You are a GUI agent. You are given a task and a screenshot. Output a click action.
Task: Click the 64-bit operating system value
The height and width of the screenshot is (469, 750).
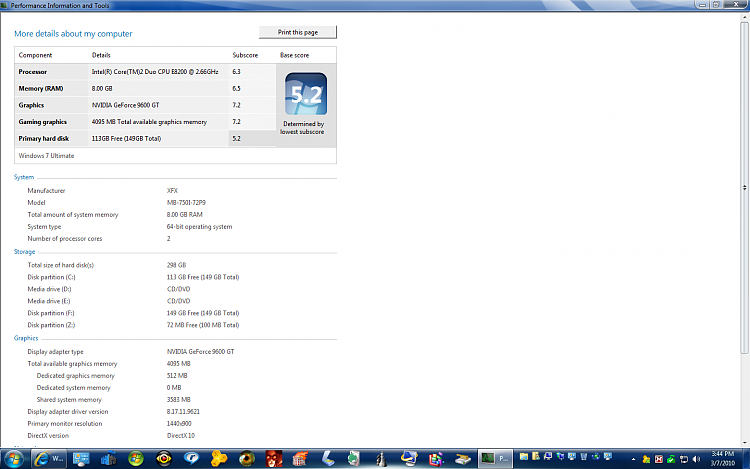199,227
